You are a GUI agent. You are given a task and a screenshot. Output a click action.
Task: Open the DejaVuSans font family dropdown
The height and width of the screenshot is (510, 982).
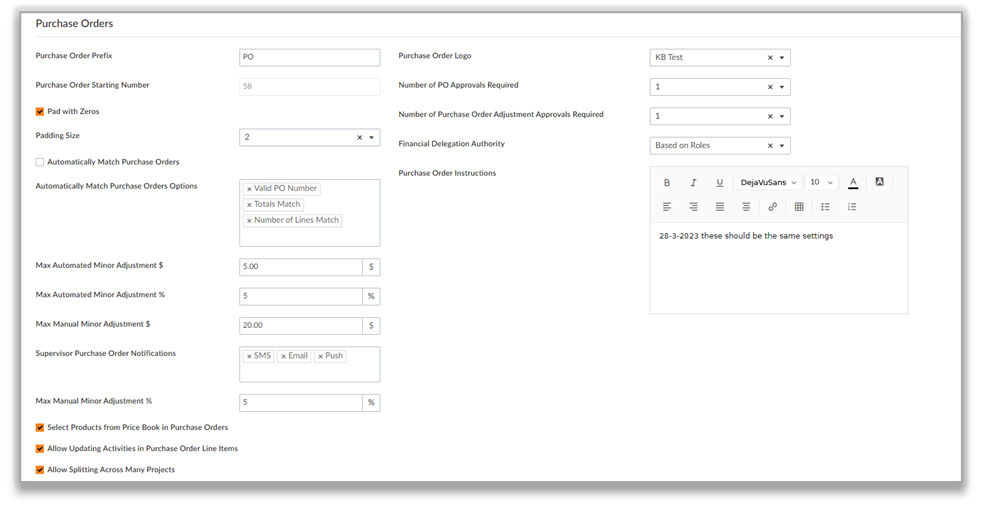[x=768, y=182]
